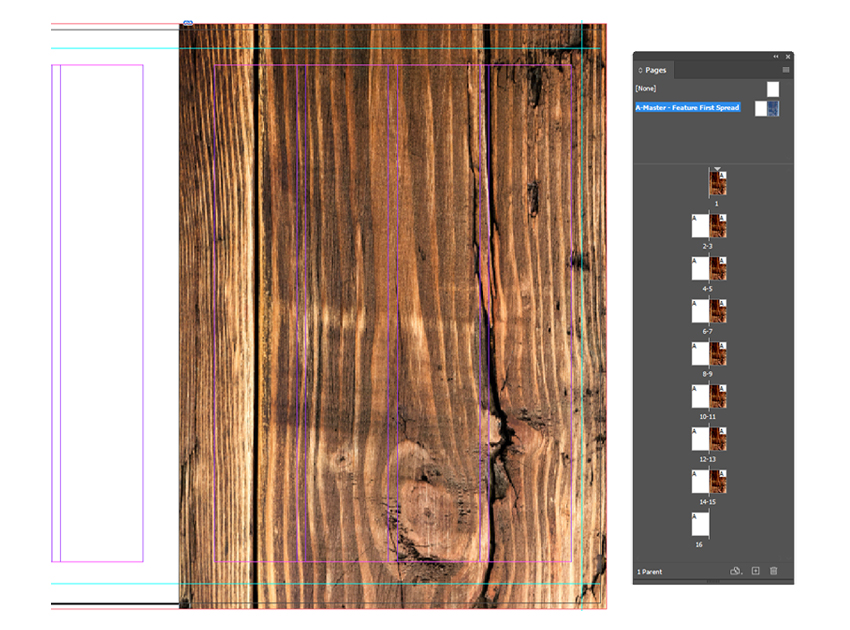Image resolution: width=850 pixels, height=630 pixels.
Task: Close the Pages panel
Action: (788, 56)
